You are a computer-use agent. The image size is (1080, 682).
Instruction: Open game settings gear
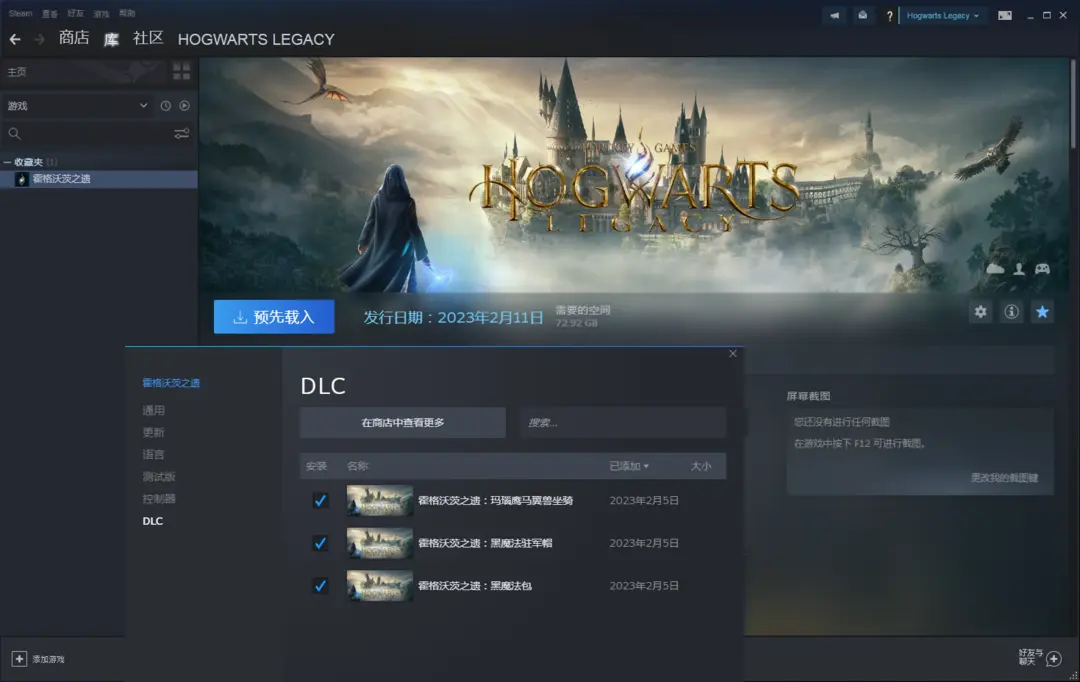point(980,312)
